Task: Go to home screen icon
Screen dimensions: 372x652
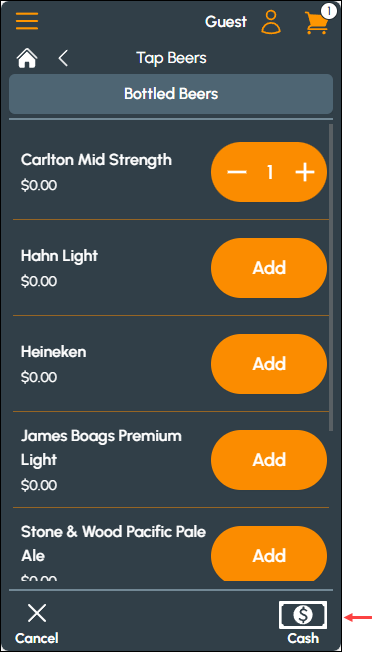Action: click(27, 58)
